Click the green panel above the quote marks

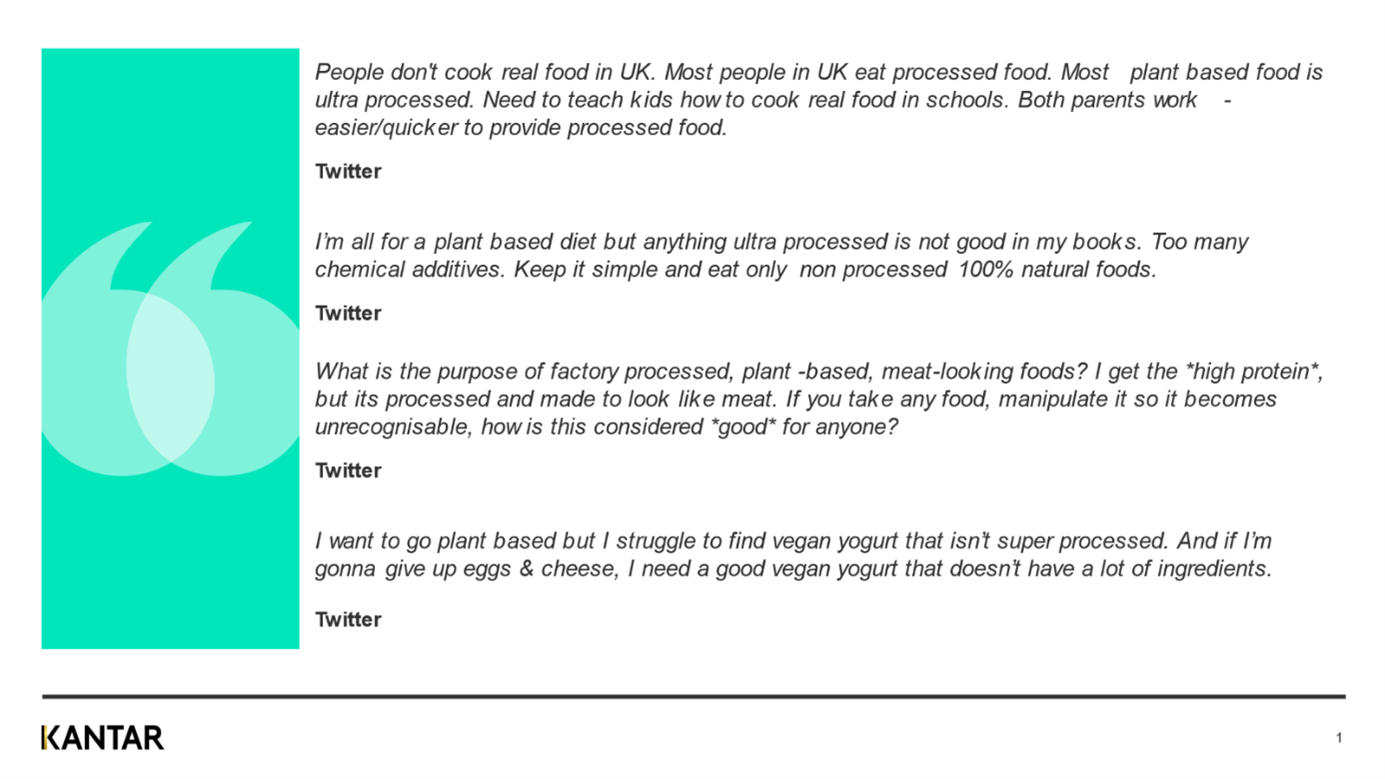click(170, 130)
